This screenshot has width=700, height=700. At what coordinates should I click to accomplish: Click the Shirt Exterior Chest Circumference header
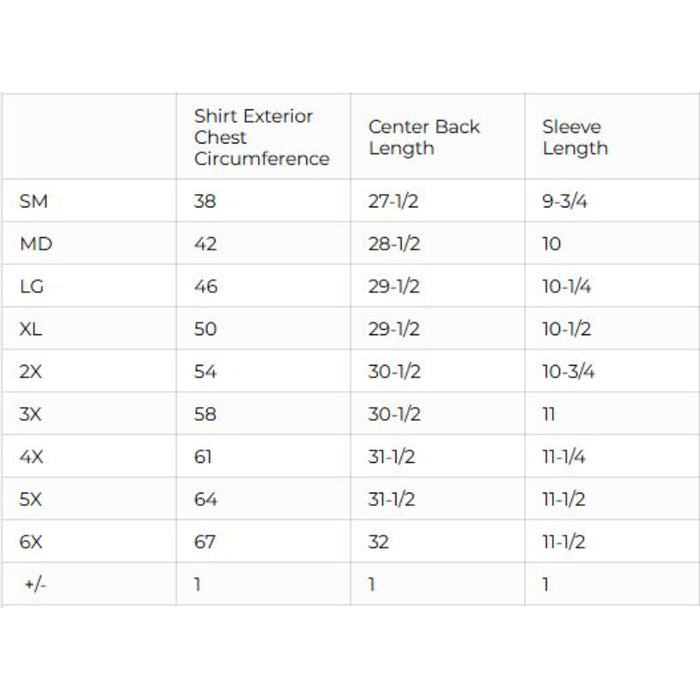coord(262,137)
